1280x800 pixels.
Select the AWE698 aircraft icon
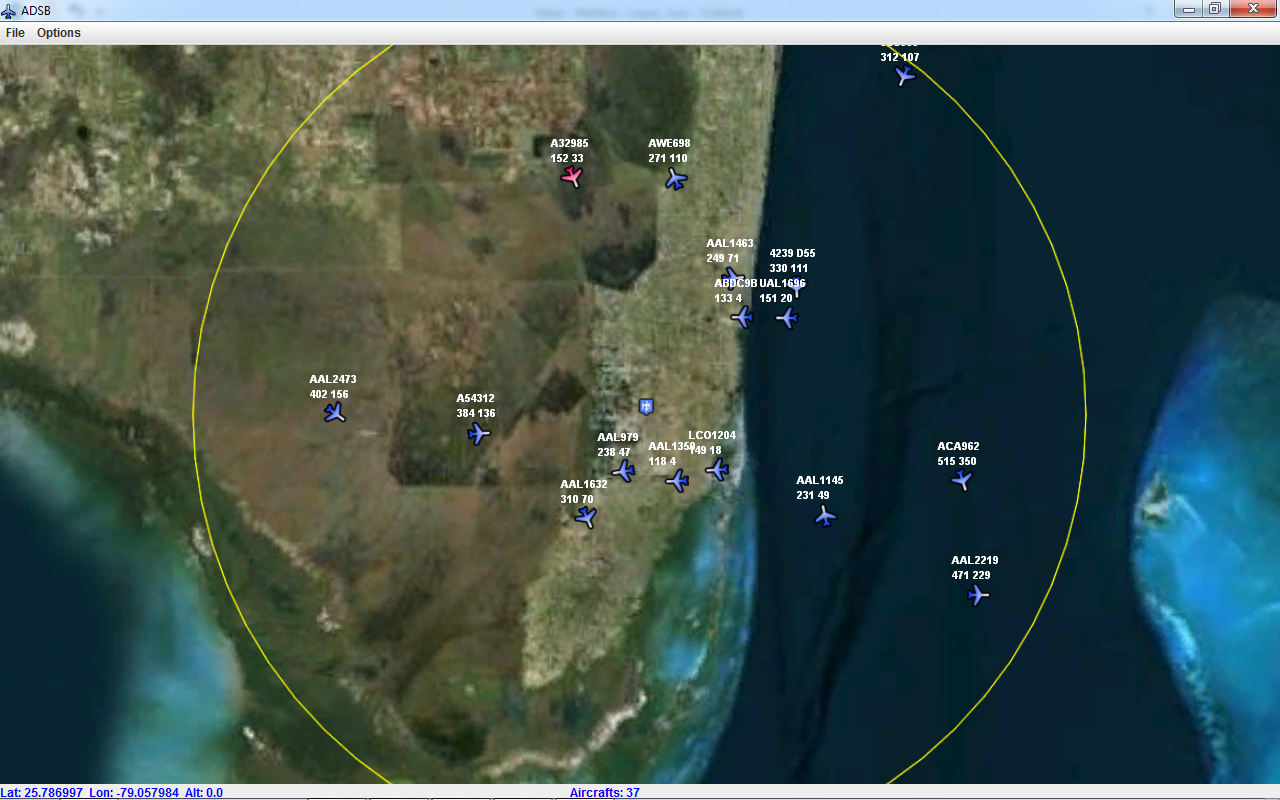676,179
